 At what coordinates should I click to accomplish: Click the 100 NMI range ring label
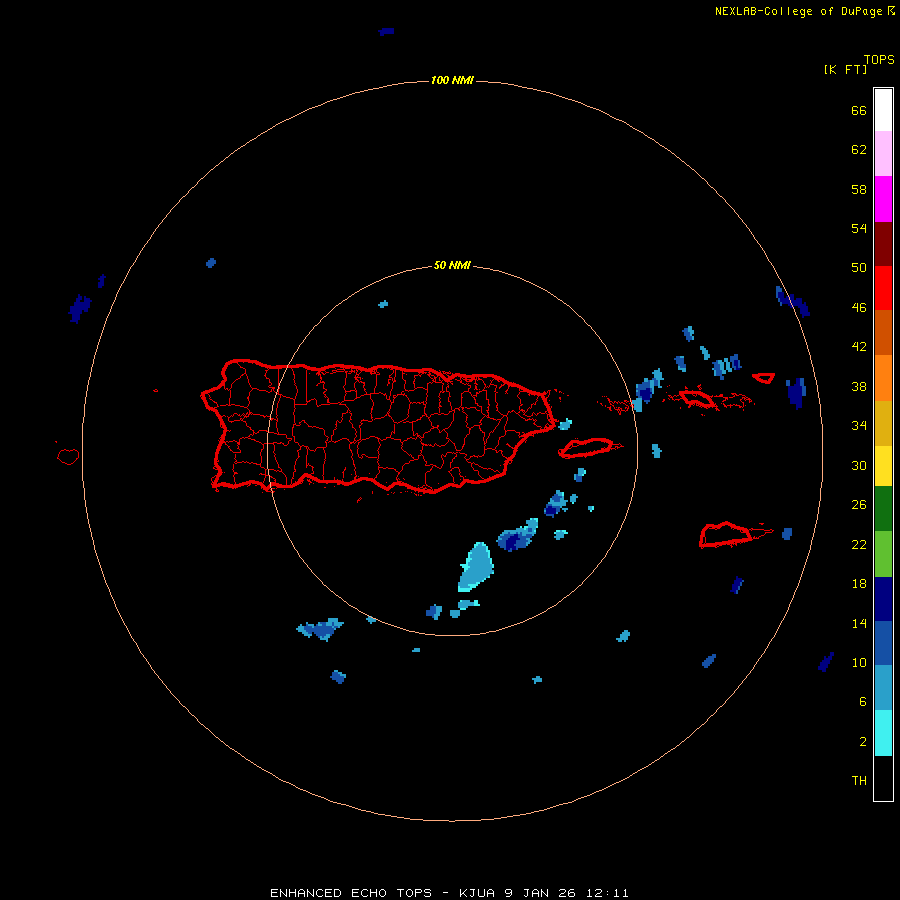click(x=452, y=80)
